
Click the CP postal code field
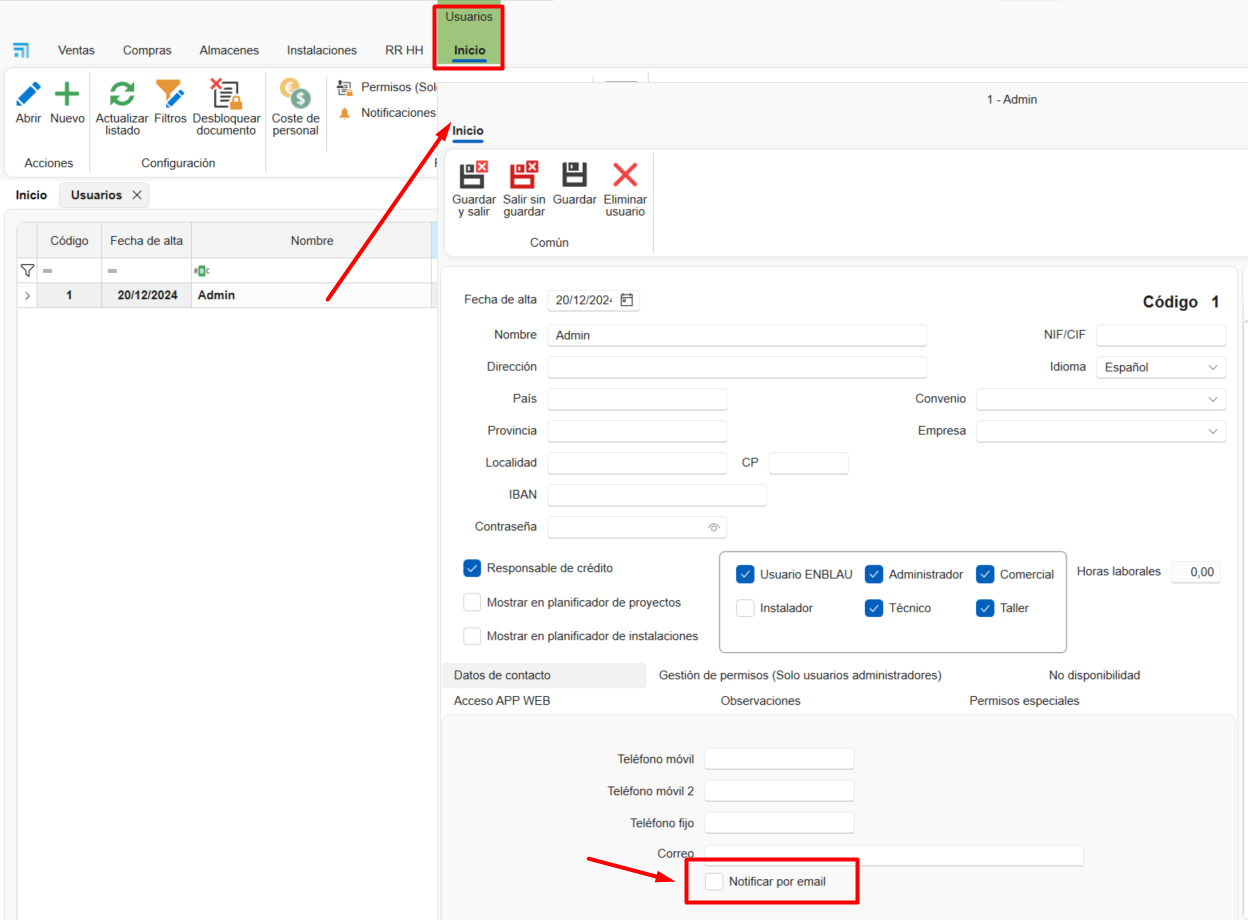[808, 463]
